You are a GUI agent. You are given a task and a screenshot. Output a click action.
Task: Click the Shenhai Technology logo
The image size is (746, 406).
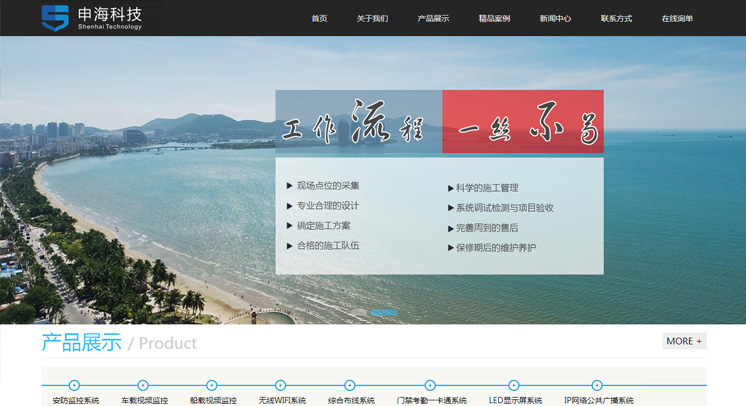[91, 18]
